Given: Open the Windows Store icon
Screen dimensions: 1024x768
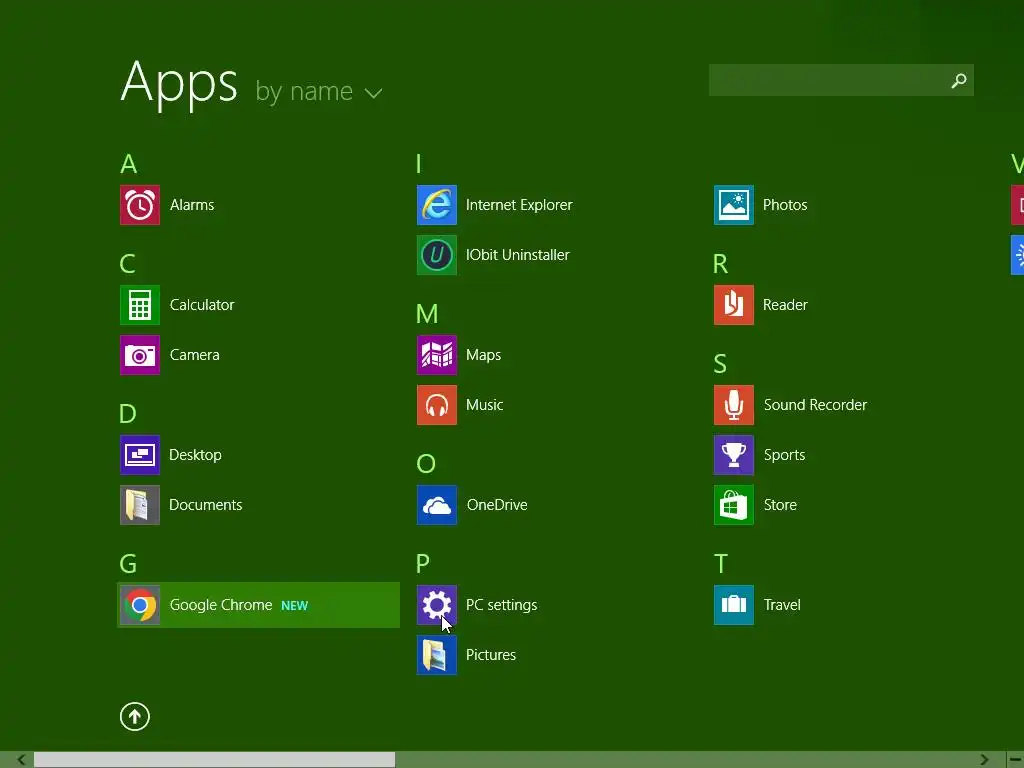Looking at the screenshot, I should (734, 505).
